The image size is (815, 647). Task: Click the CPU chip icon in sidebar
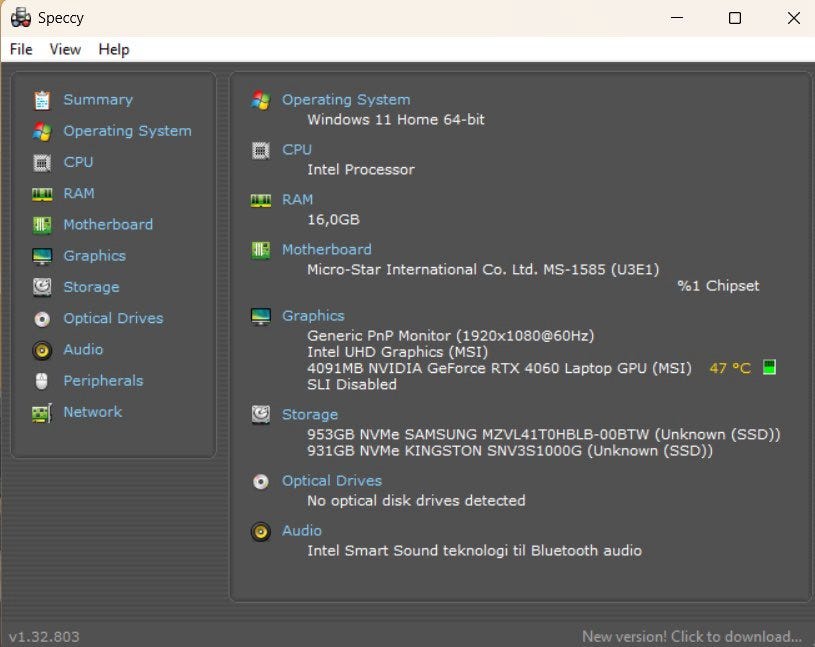click(42, 163)
